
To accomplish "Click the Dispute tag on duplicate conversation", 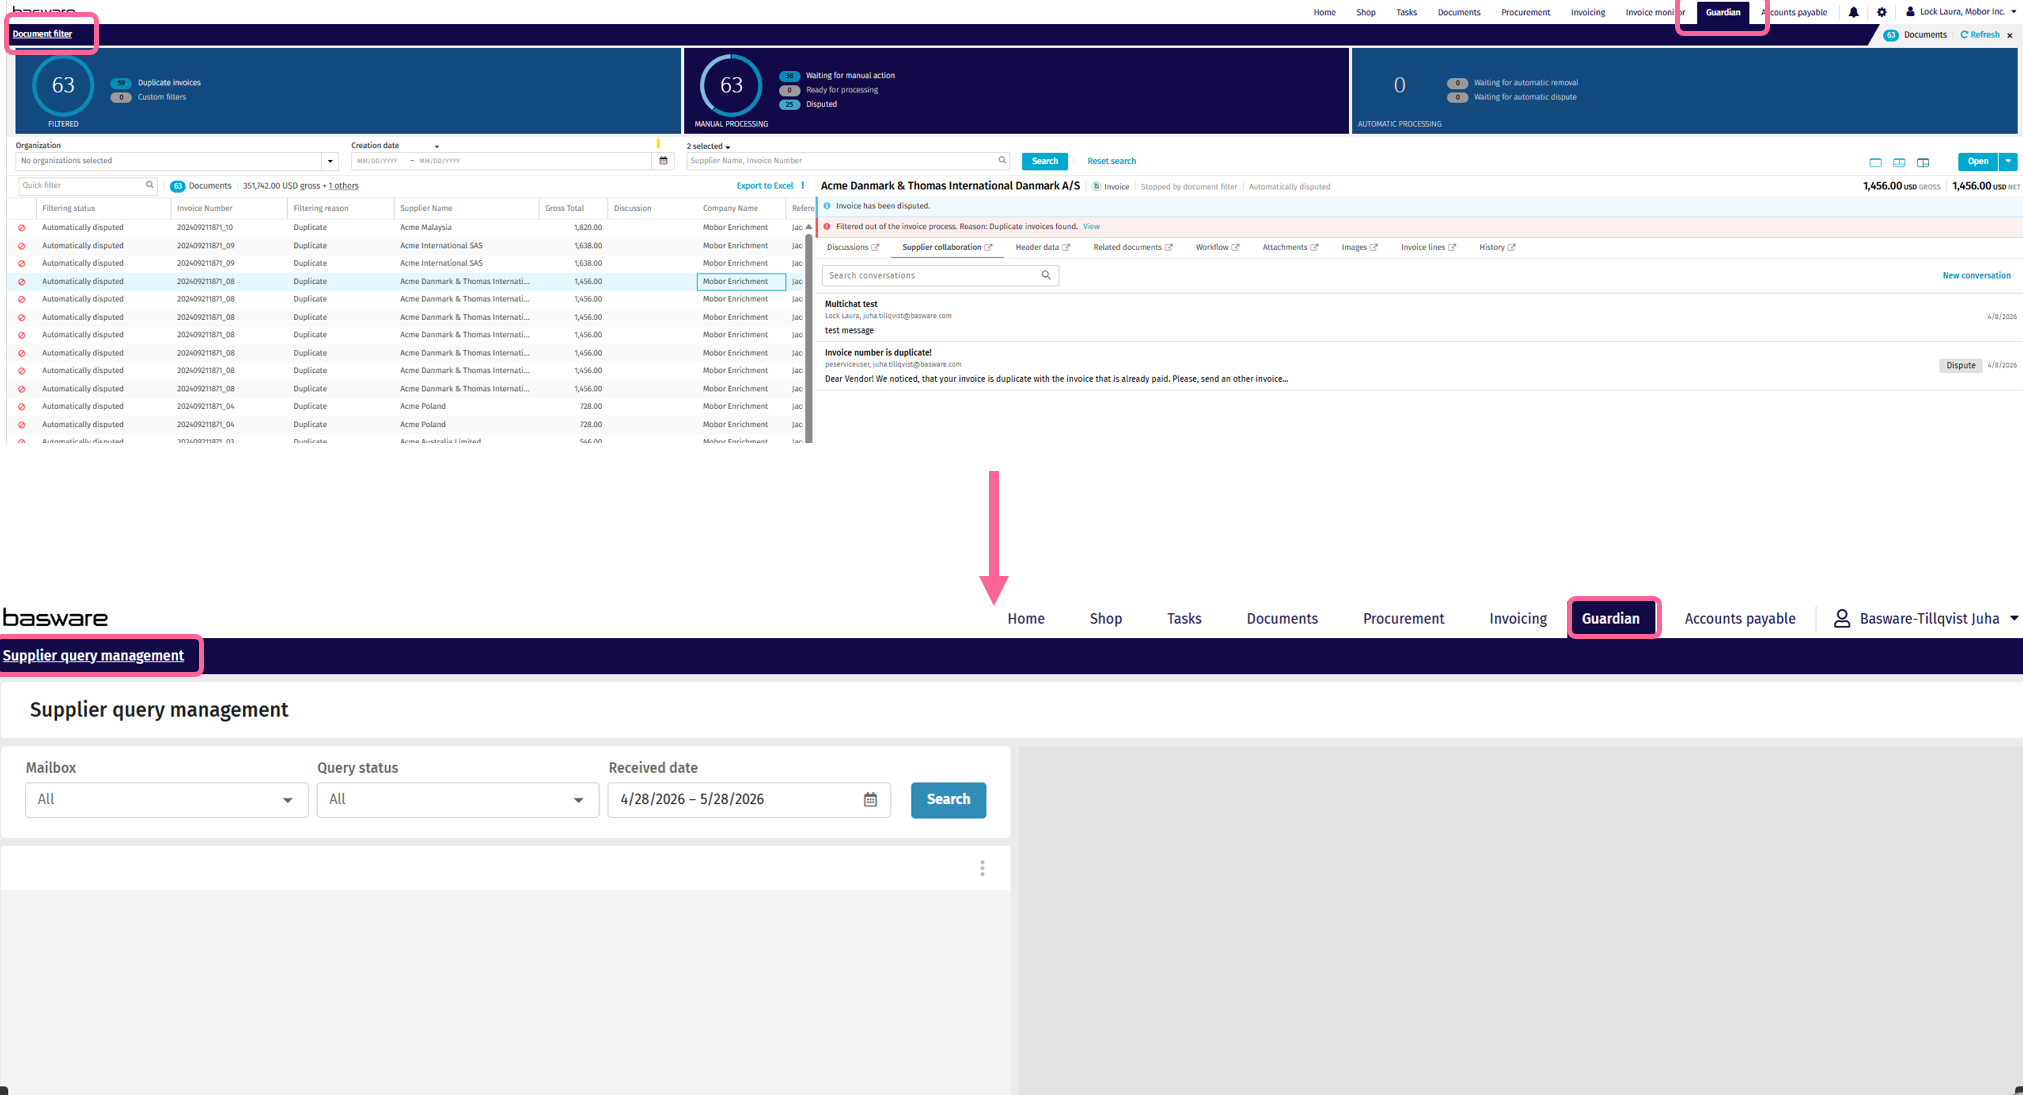I will [1960, 365].
